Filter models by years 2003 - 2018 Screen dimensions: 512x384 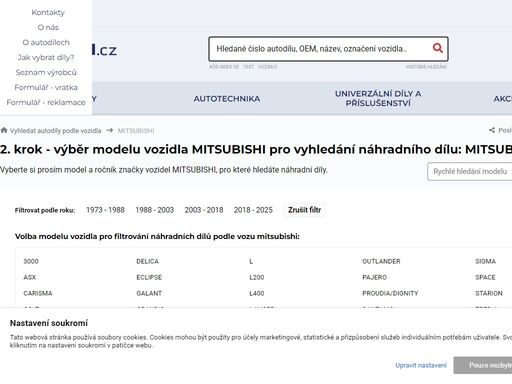point(204,210)
